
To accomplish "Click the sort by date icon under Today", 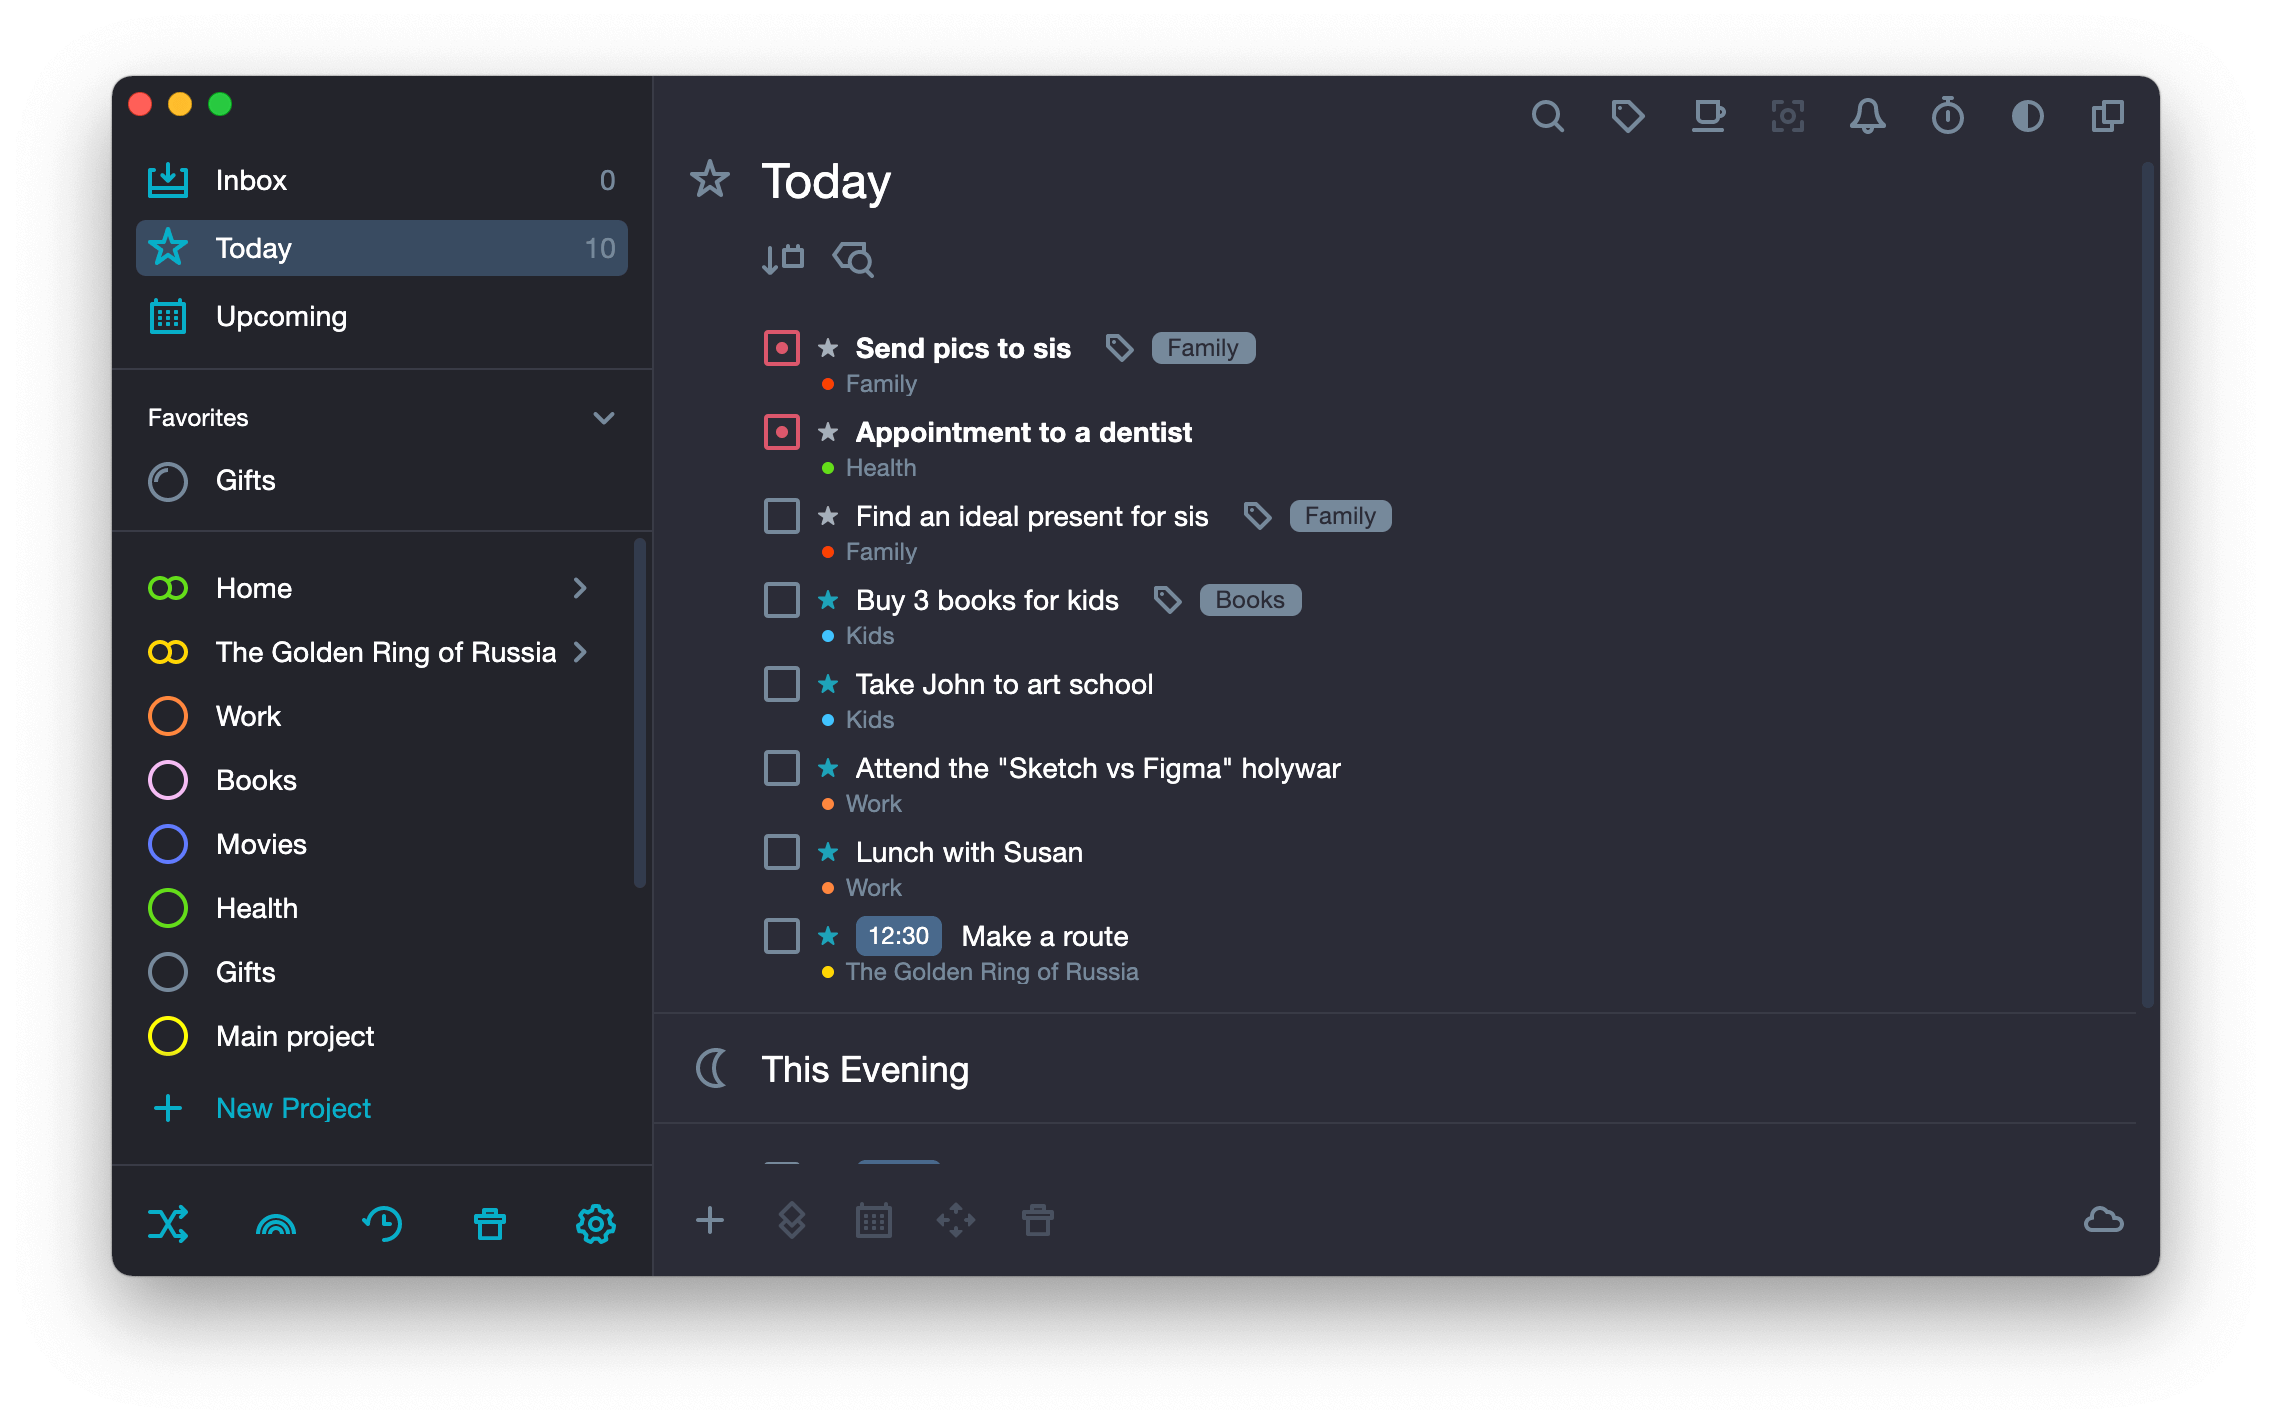I will tap(783, 259).
